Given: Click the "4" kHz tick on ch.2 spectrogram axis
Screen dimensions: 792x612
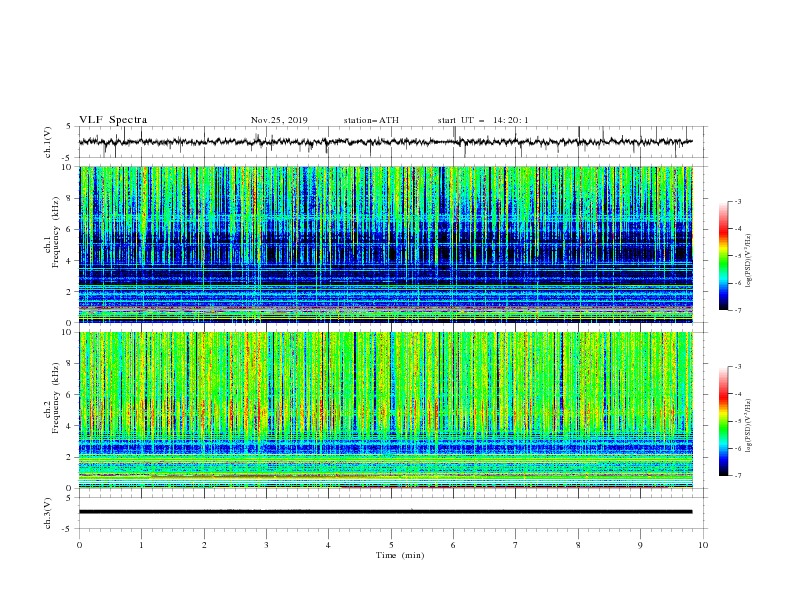Looking at the screenshot, I should coord(70,426).
